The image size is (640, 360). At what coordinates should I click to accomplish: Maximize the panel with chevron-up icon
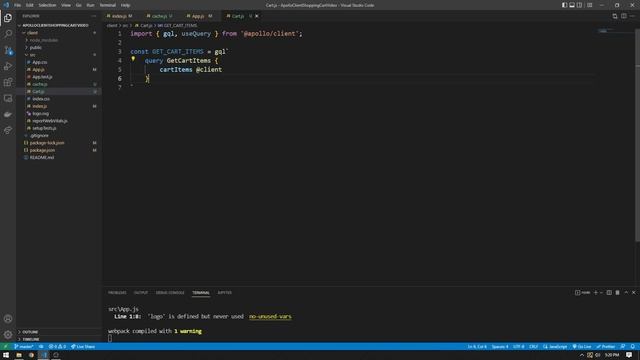pos(626,293)
